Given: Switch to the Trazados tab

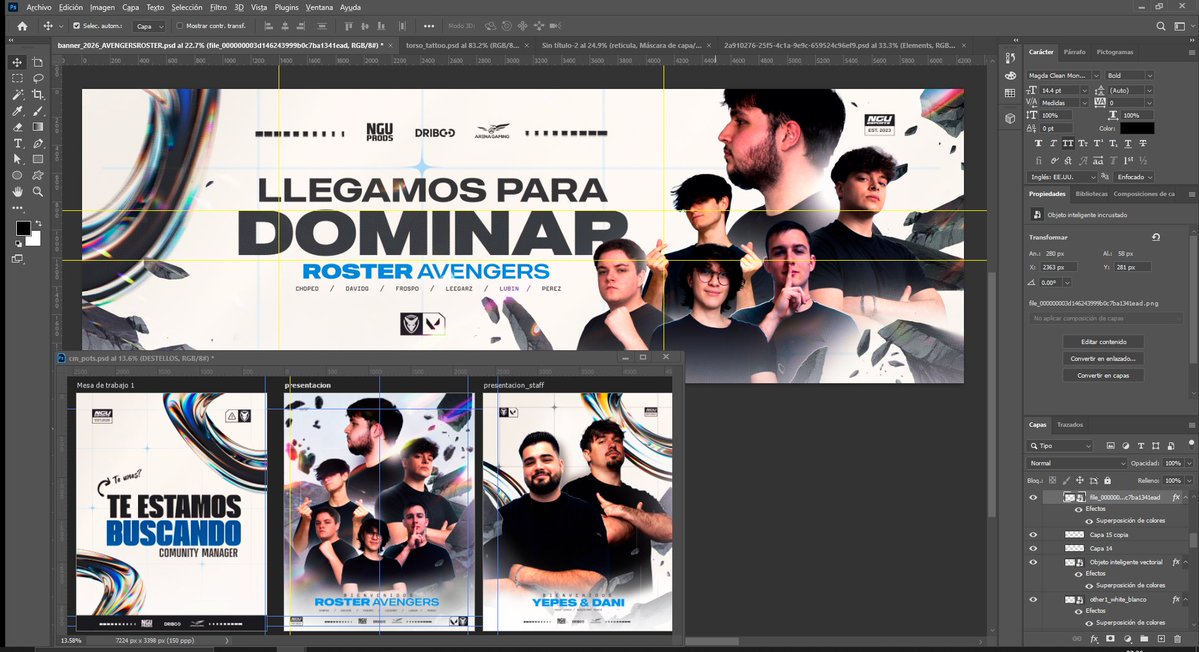Looking at the screenshot, I should tap(1070, 424).
